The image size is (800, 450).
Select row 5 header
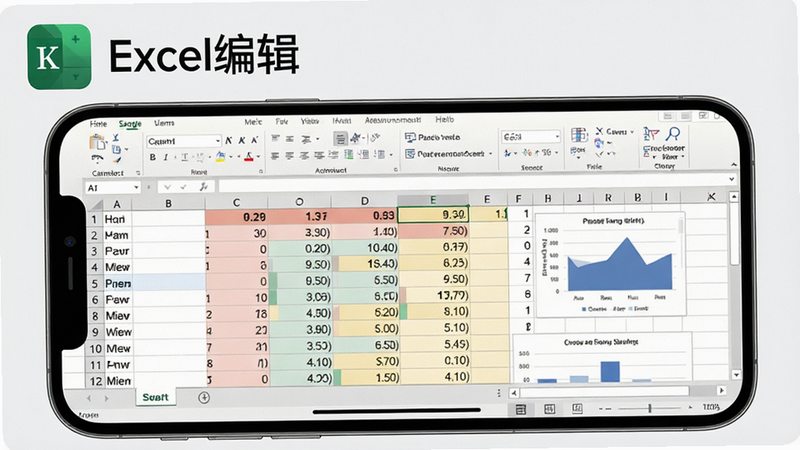(94, 284)
